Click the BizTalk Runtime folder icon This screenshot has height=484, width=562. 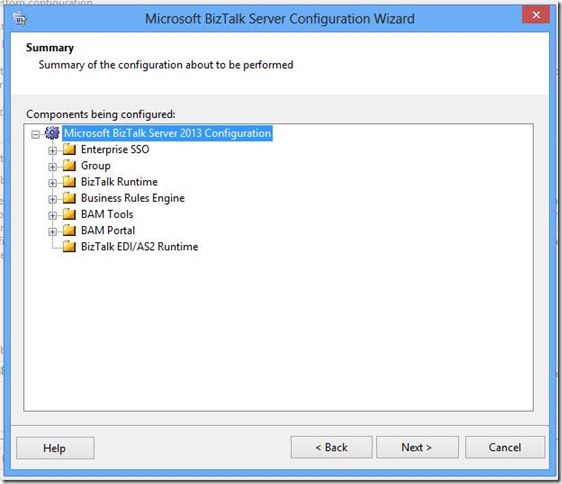[x=70, y=181]
